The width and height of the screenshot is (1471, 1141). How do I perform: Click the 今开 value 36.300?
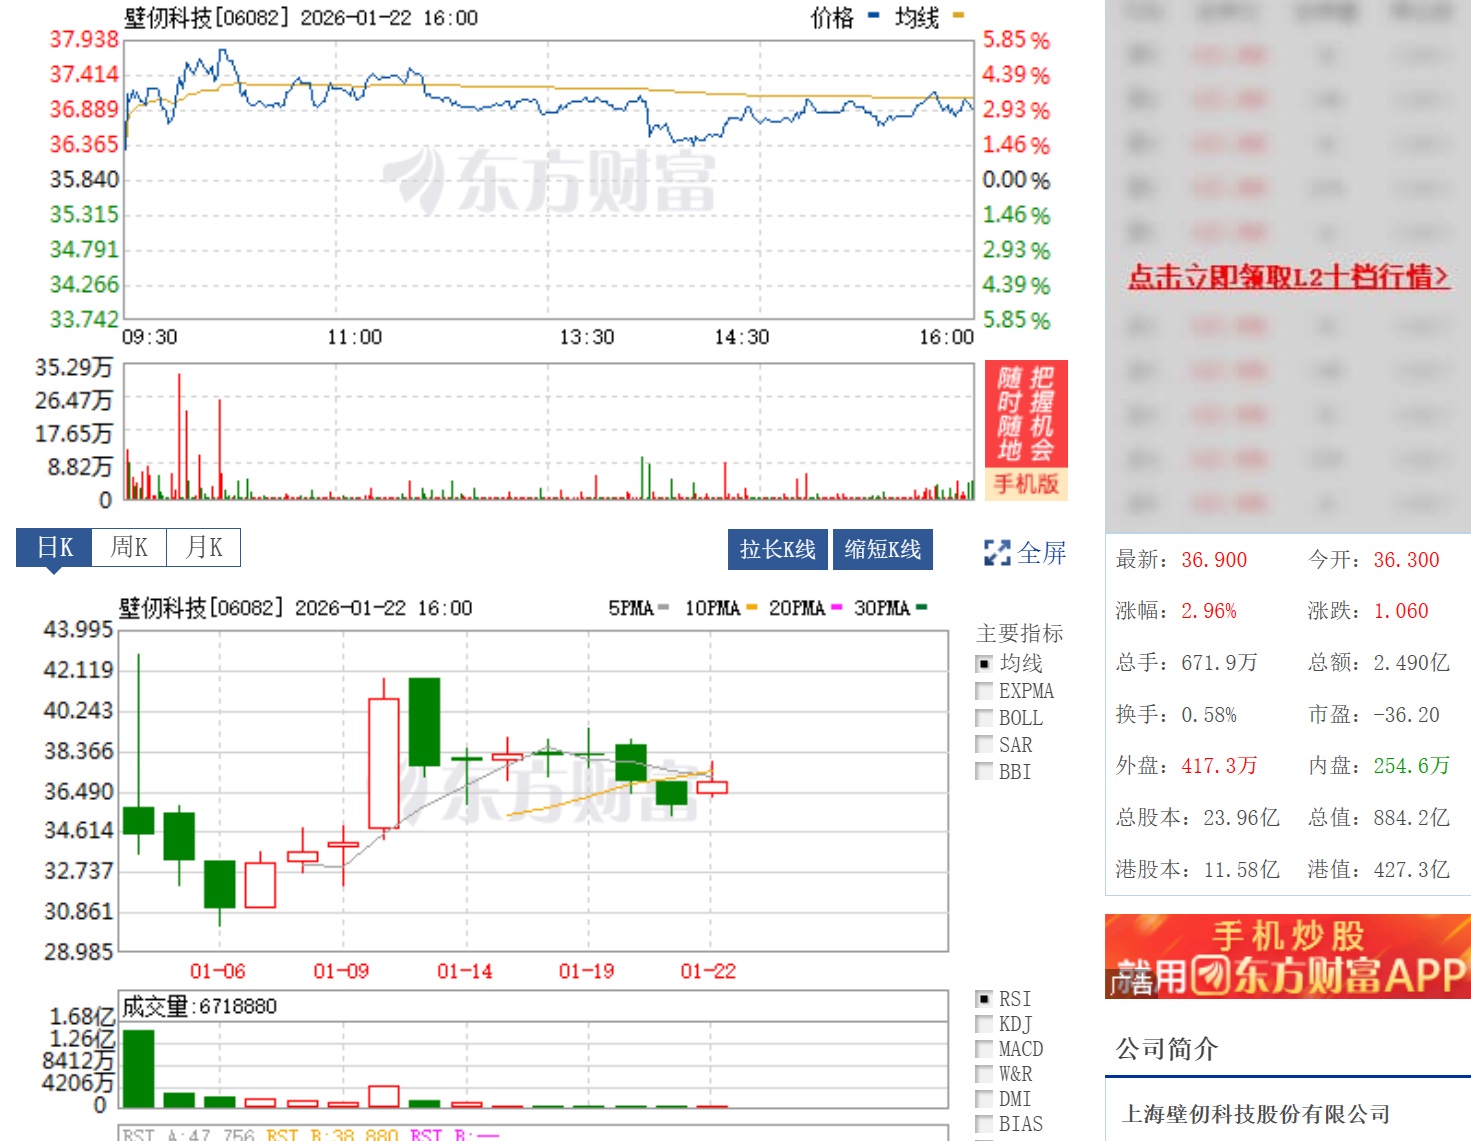click(1406, 560)
